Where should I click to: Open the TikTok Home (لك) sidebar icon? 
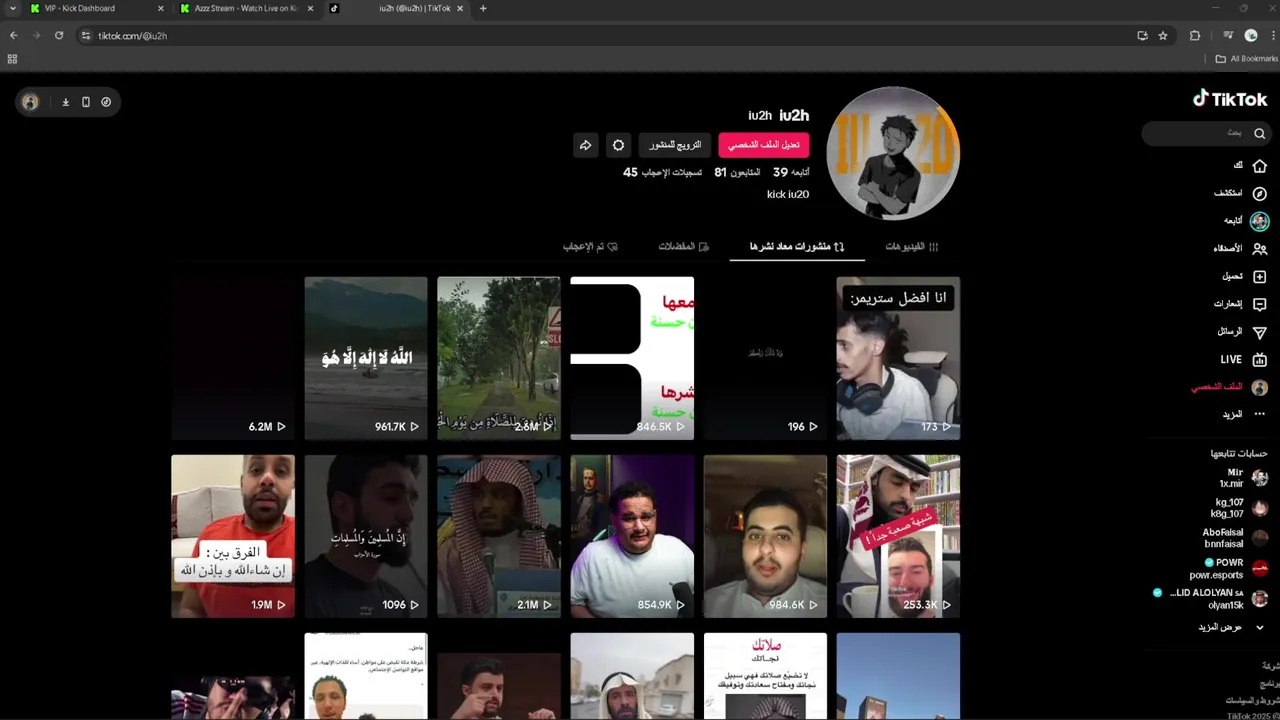(1259, 166)
